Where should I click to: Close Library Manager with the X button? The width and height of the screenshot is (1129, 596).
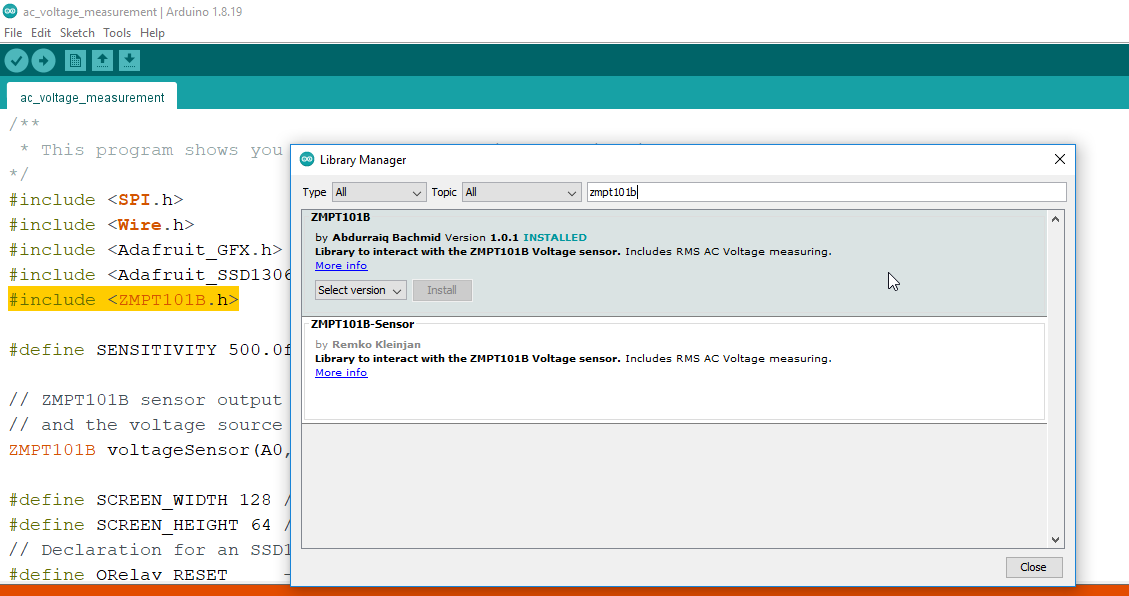click(x=1059, y=159)
